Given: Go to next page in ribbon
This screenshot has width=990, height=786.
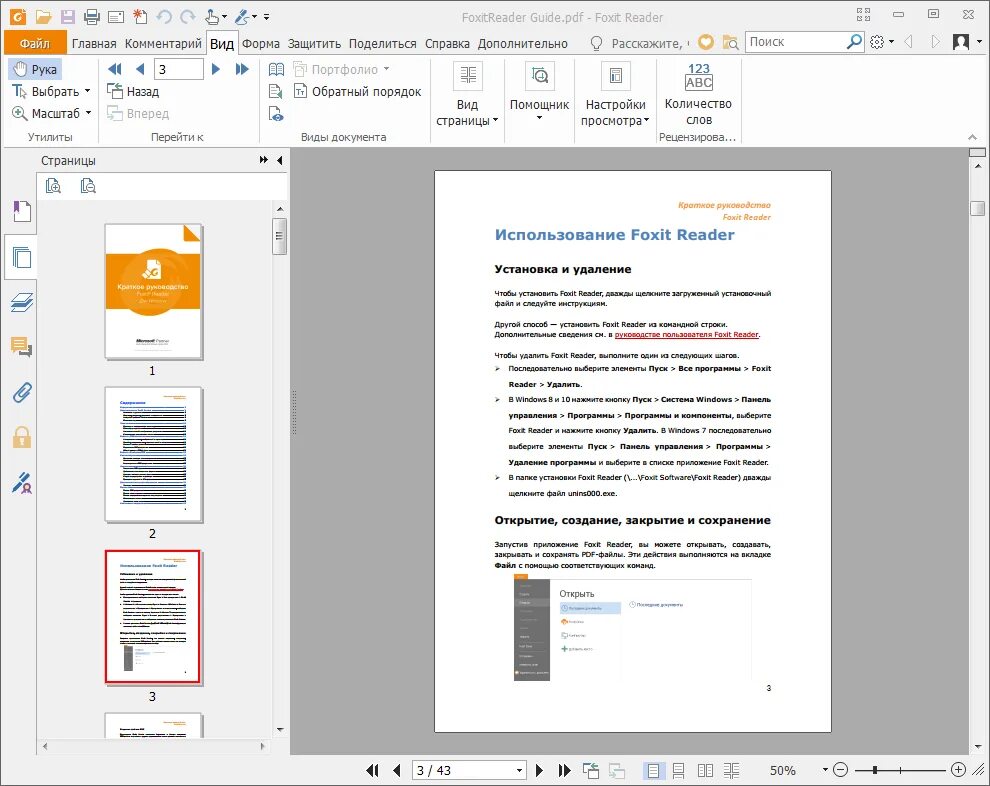Looking at the screenshot, I should point(216,69).
